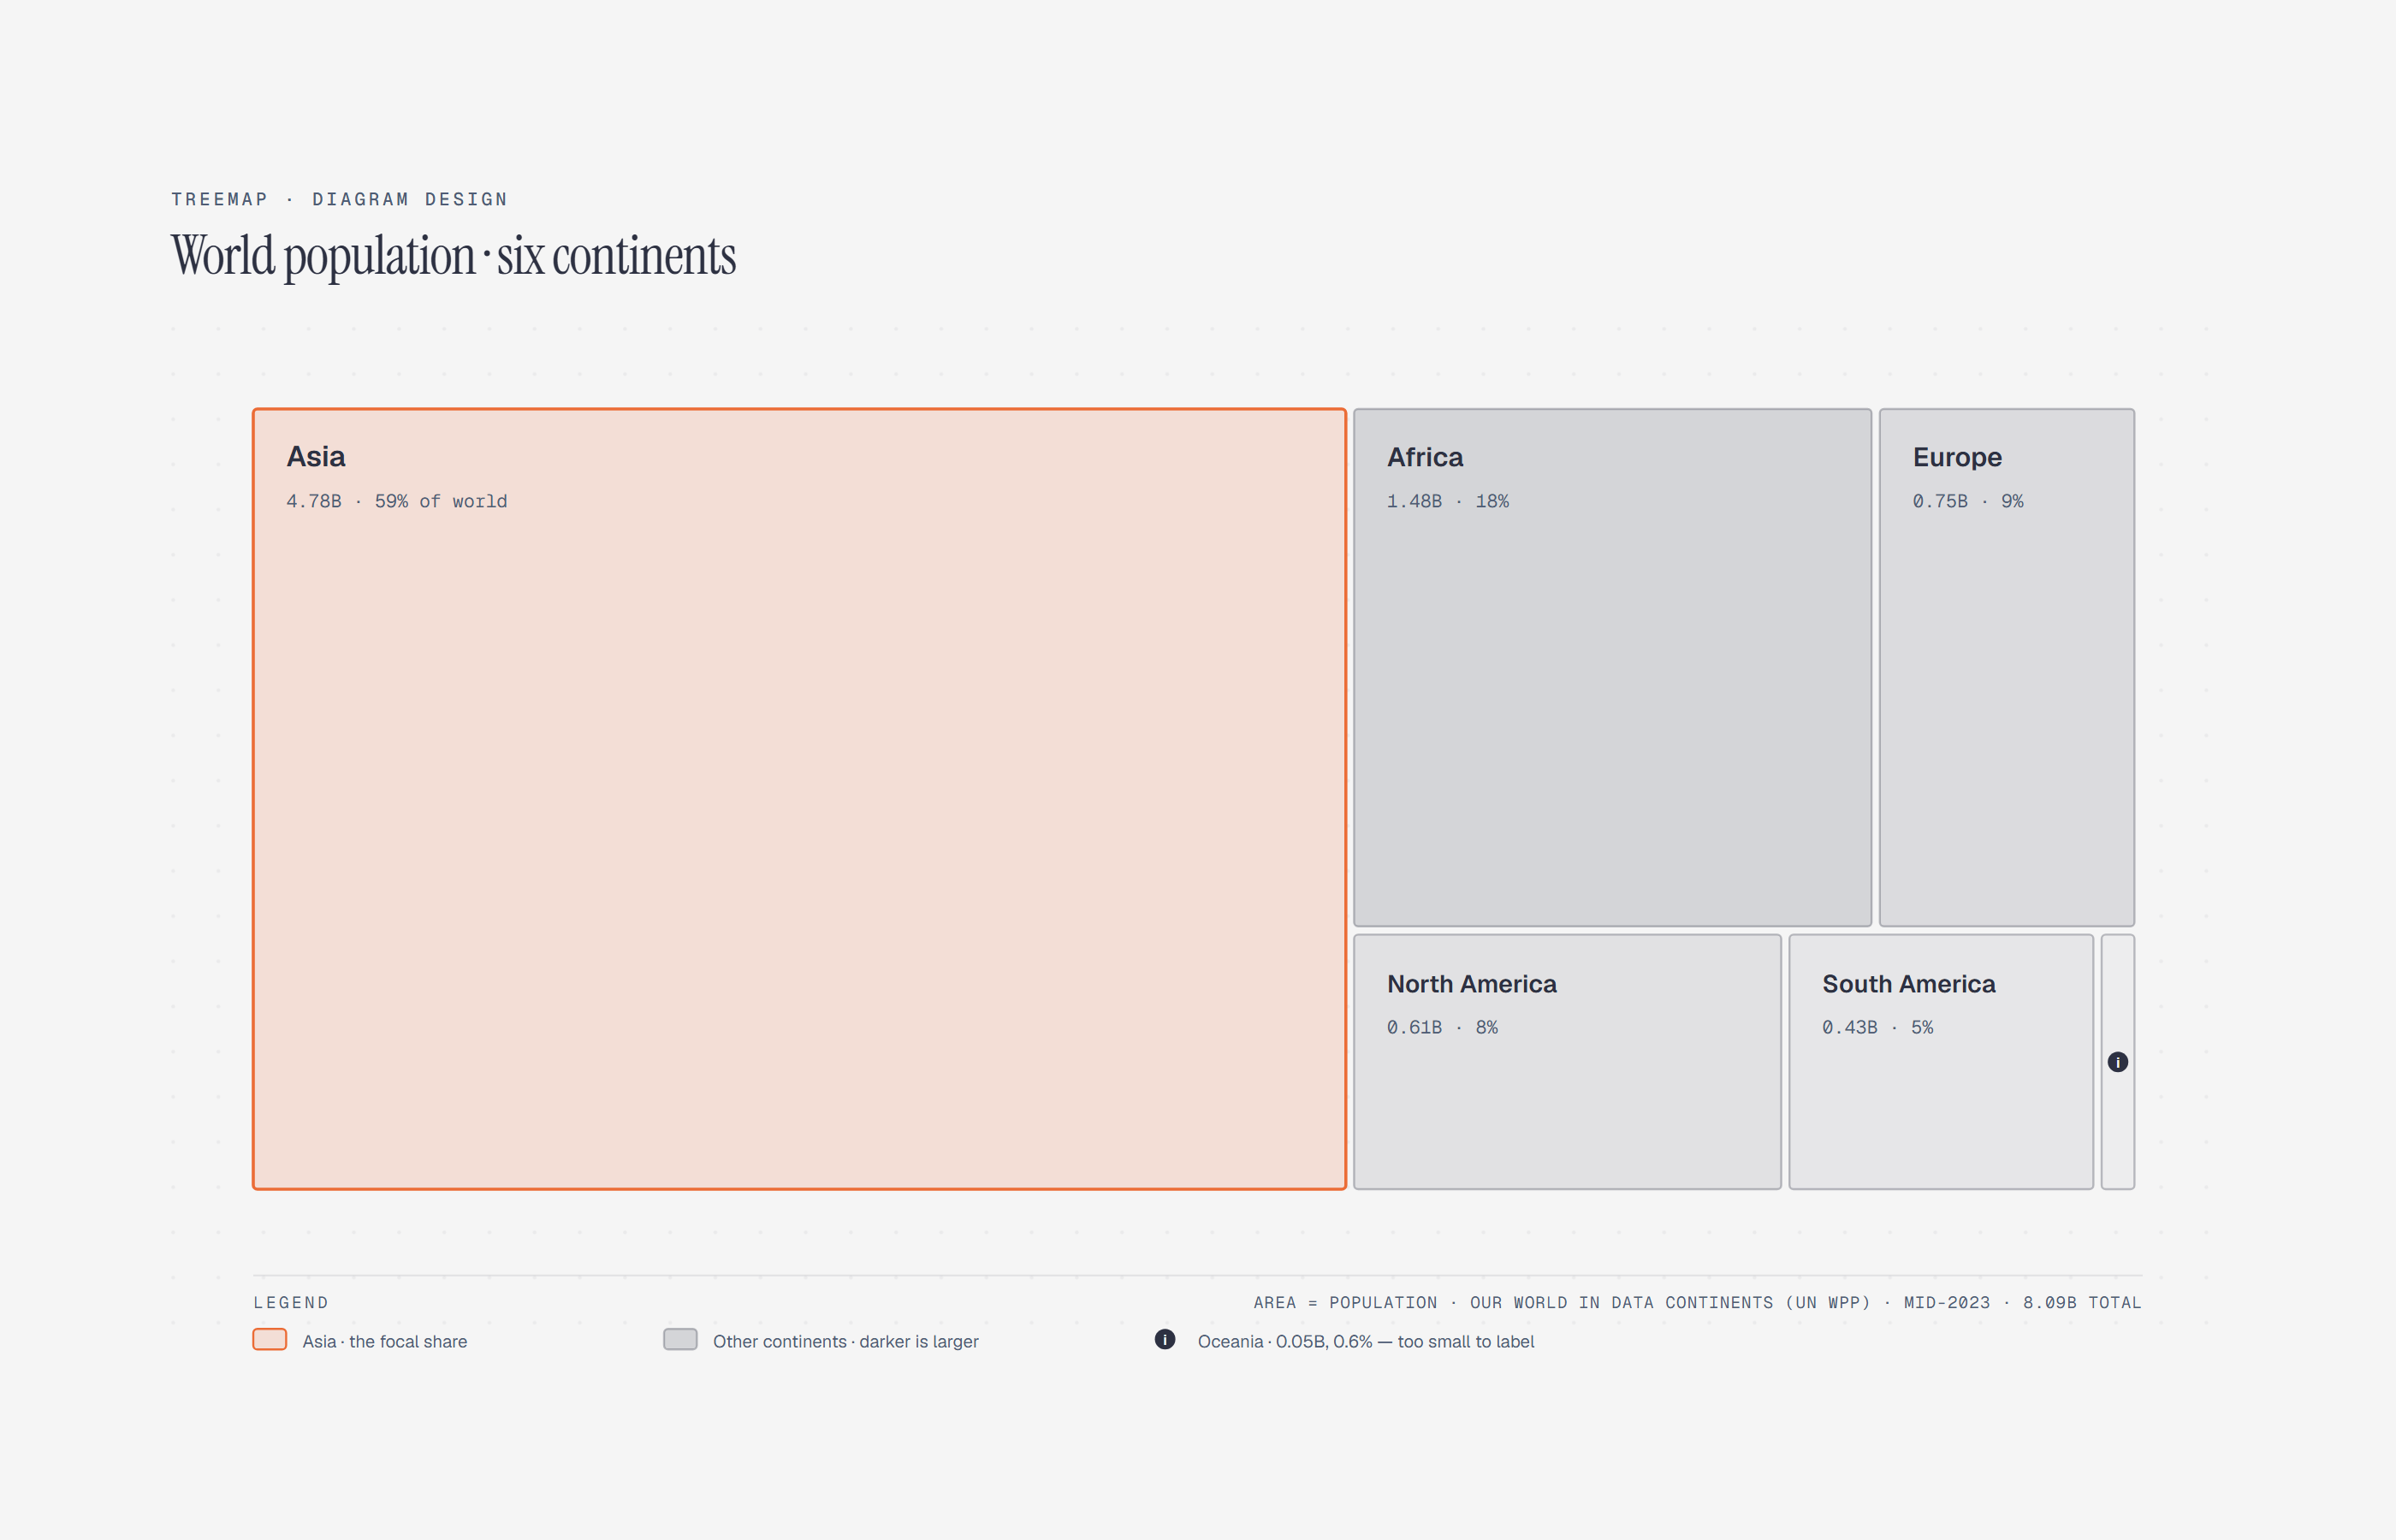Click the '0.43B · 5%' value
The height and width of the screenshot is (1540, 2396).
(x=1877, y=1027)
